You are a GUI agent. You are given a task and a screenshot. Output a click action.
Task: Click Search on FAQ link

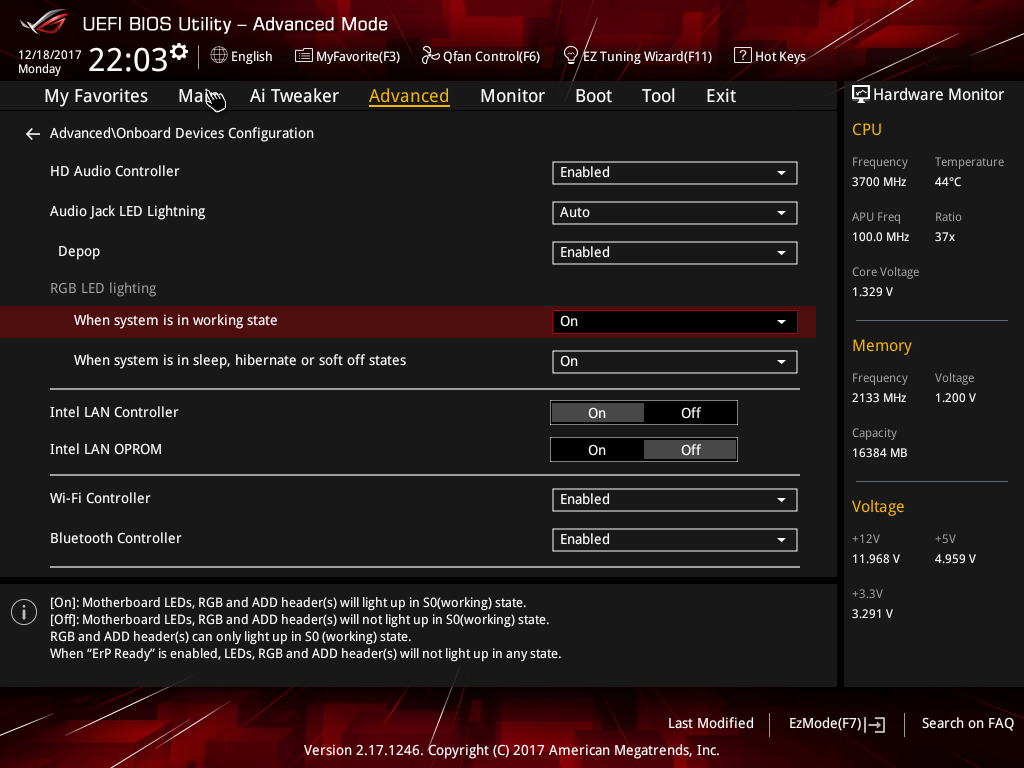(967, 724)
